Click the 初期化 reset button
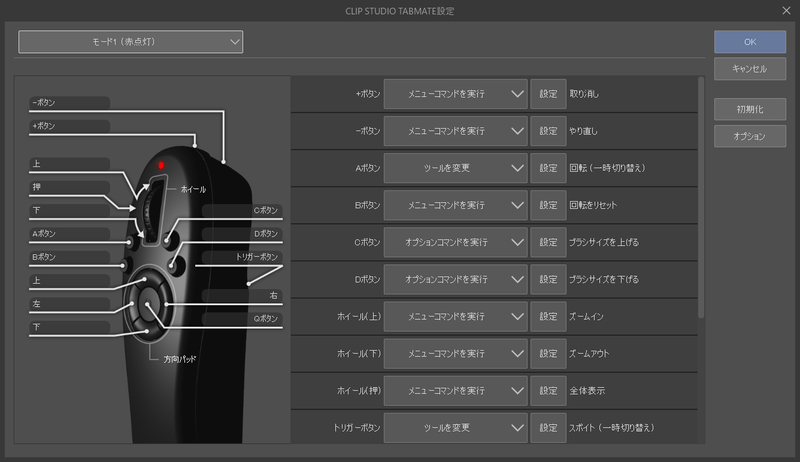800x462 pixels. [749, 109]
